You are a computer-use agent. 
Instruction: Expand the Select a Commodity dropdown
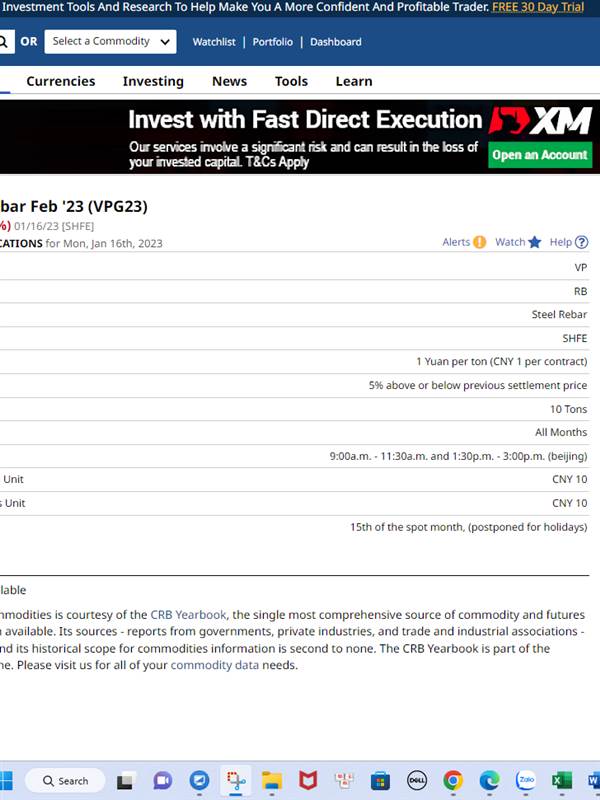110,41
